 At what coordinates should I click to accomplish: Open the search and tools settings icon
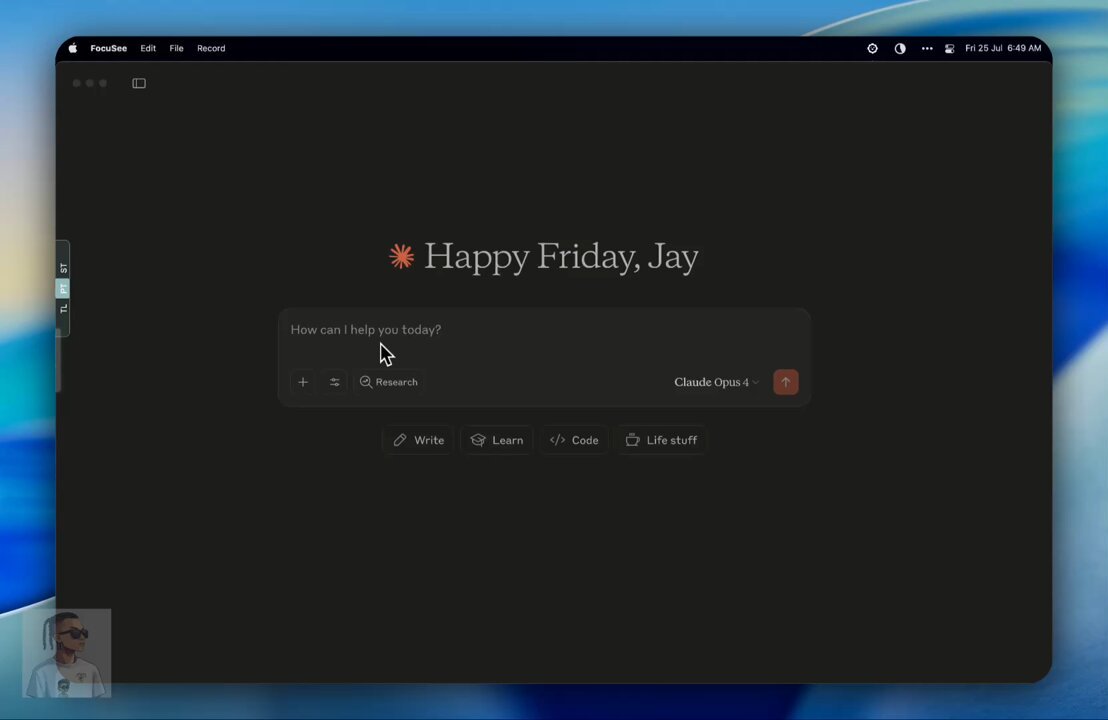[335, 382]
